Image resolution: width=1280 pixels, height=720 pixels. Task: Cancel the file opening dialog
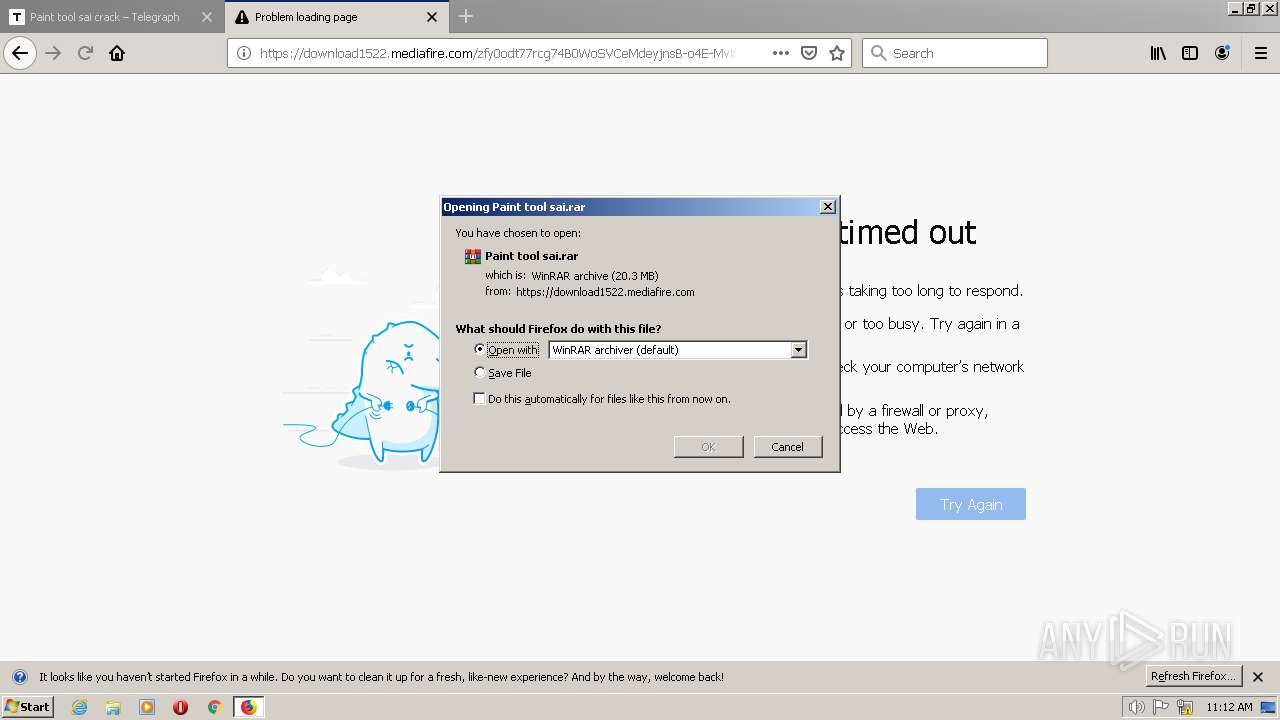[x=787, y=447]
